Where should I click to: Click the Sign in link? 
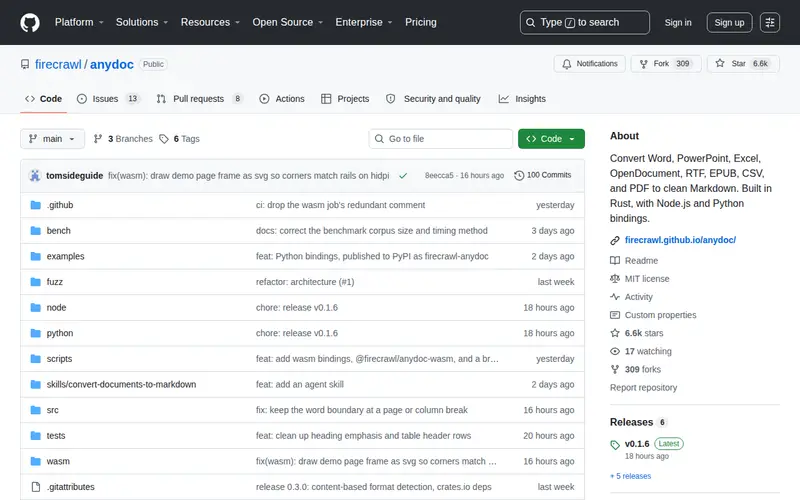[x=678, y=22]
